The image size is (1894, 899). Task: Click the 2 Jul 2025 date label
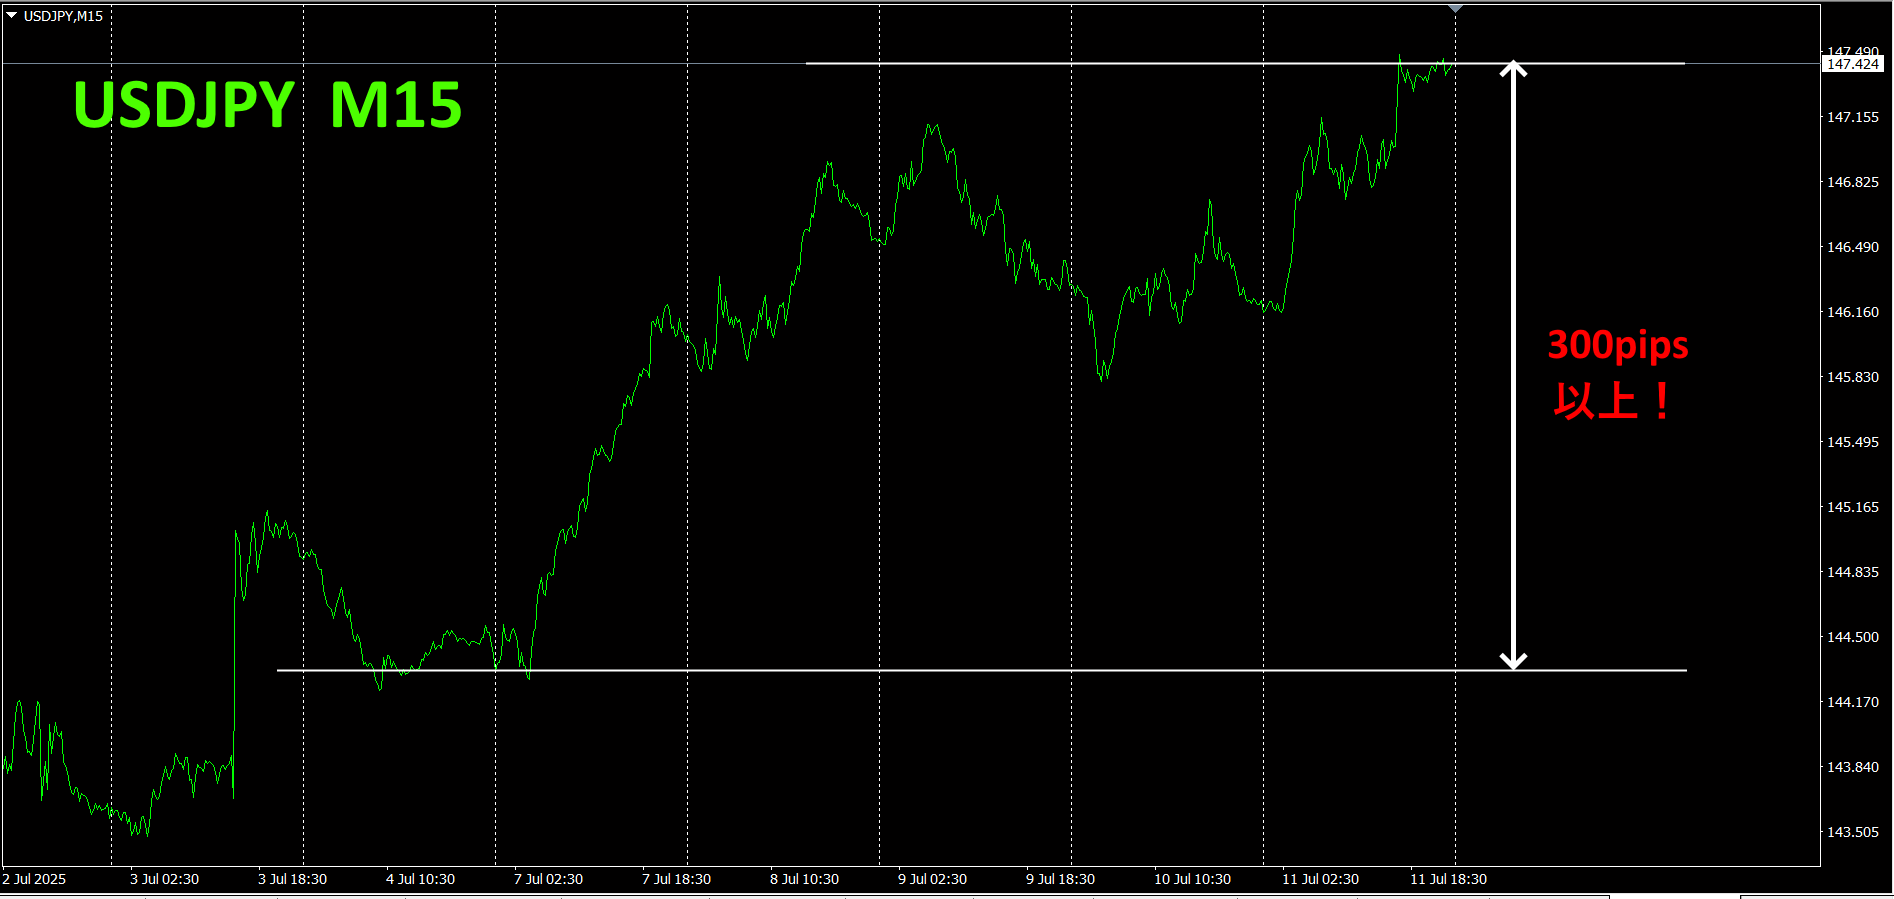point(34,879)
